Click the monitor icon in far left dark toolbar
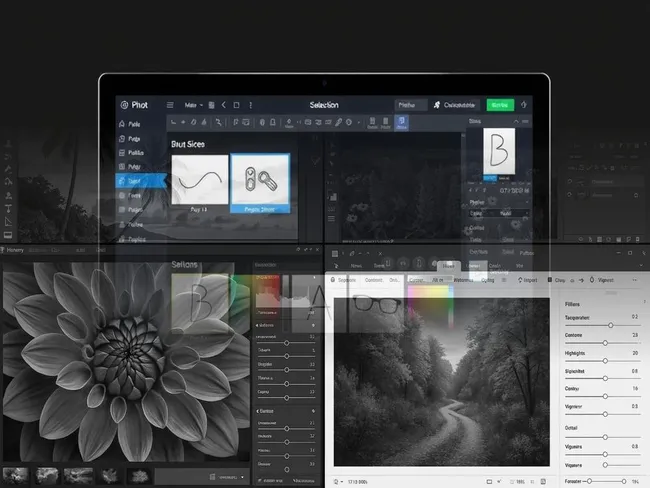Screen dimensions: 650x488 click(8, 236)
